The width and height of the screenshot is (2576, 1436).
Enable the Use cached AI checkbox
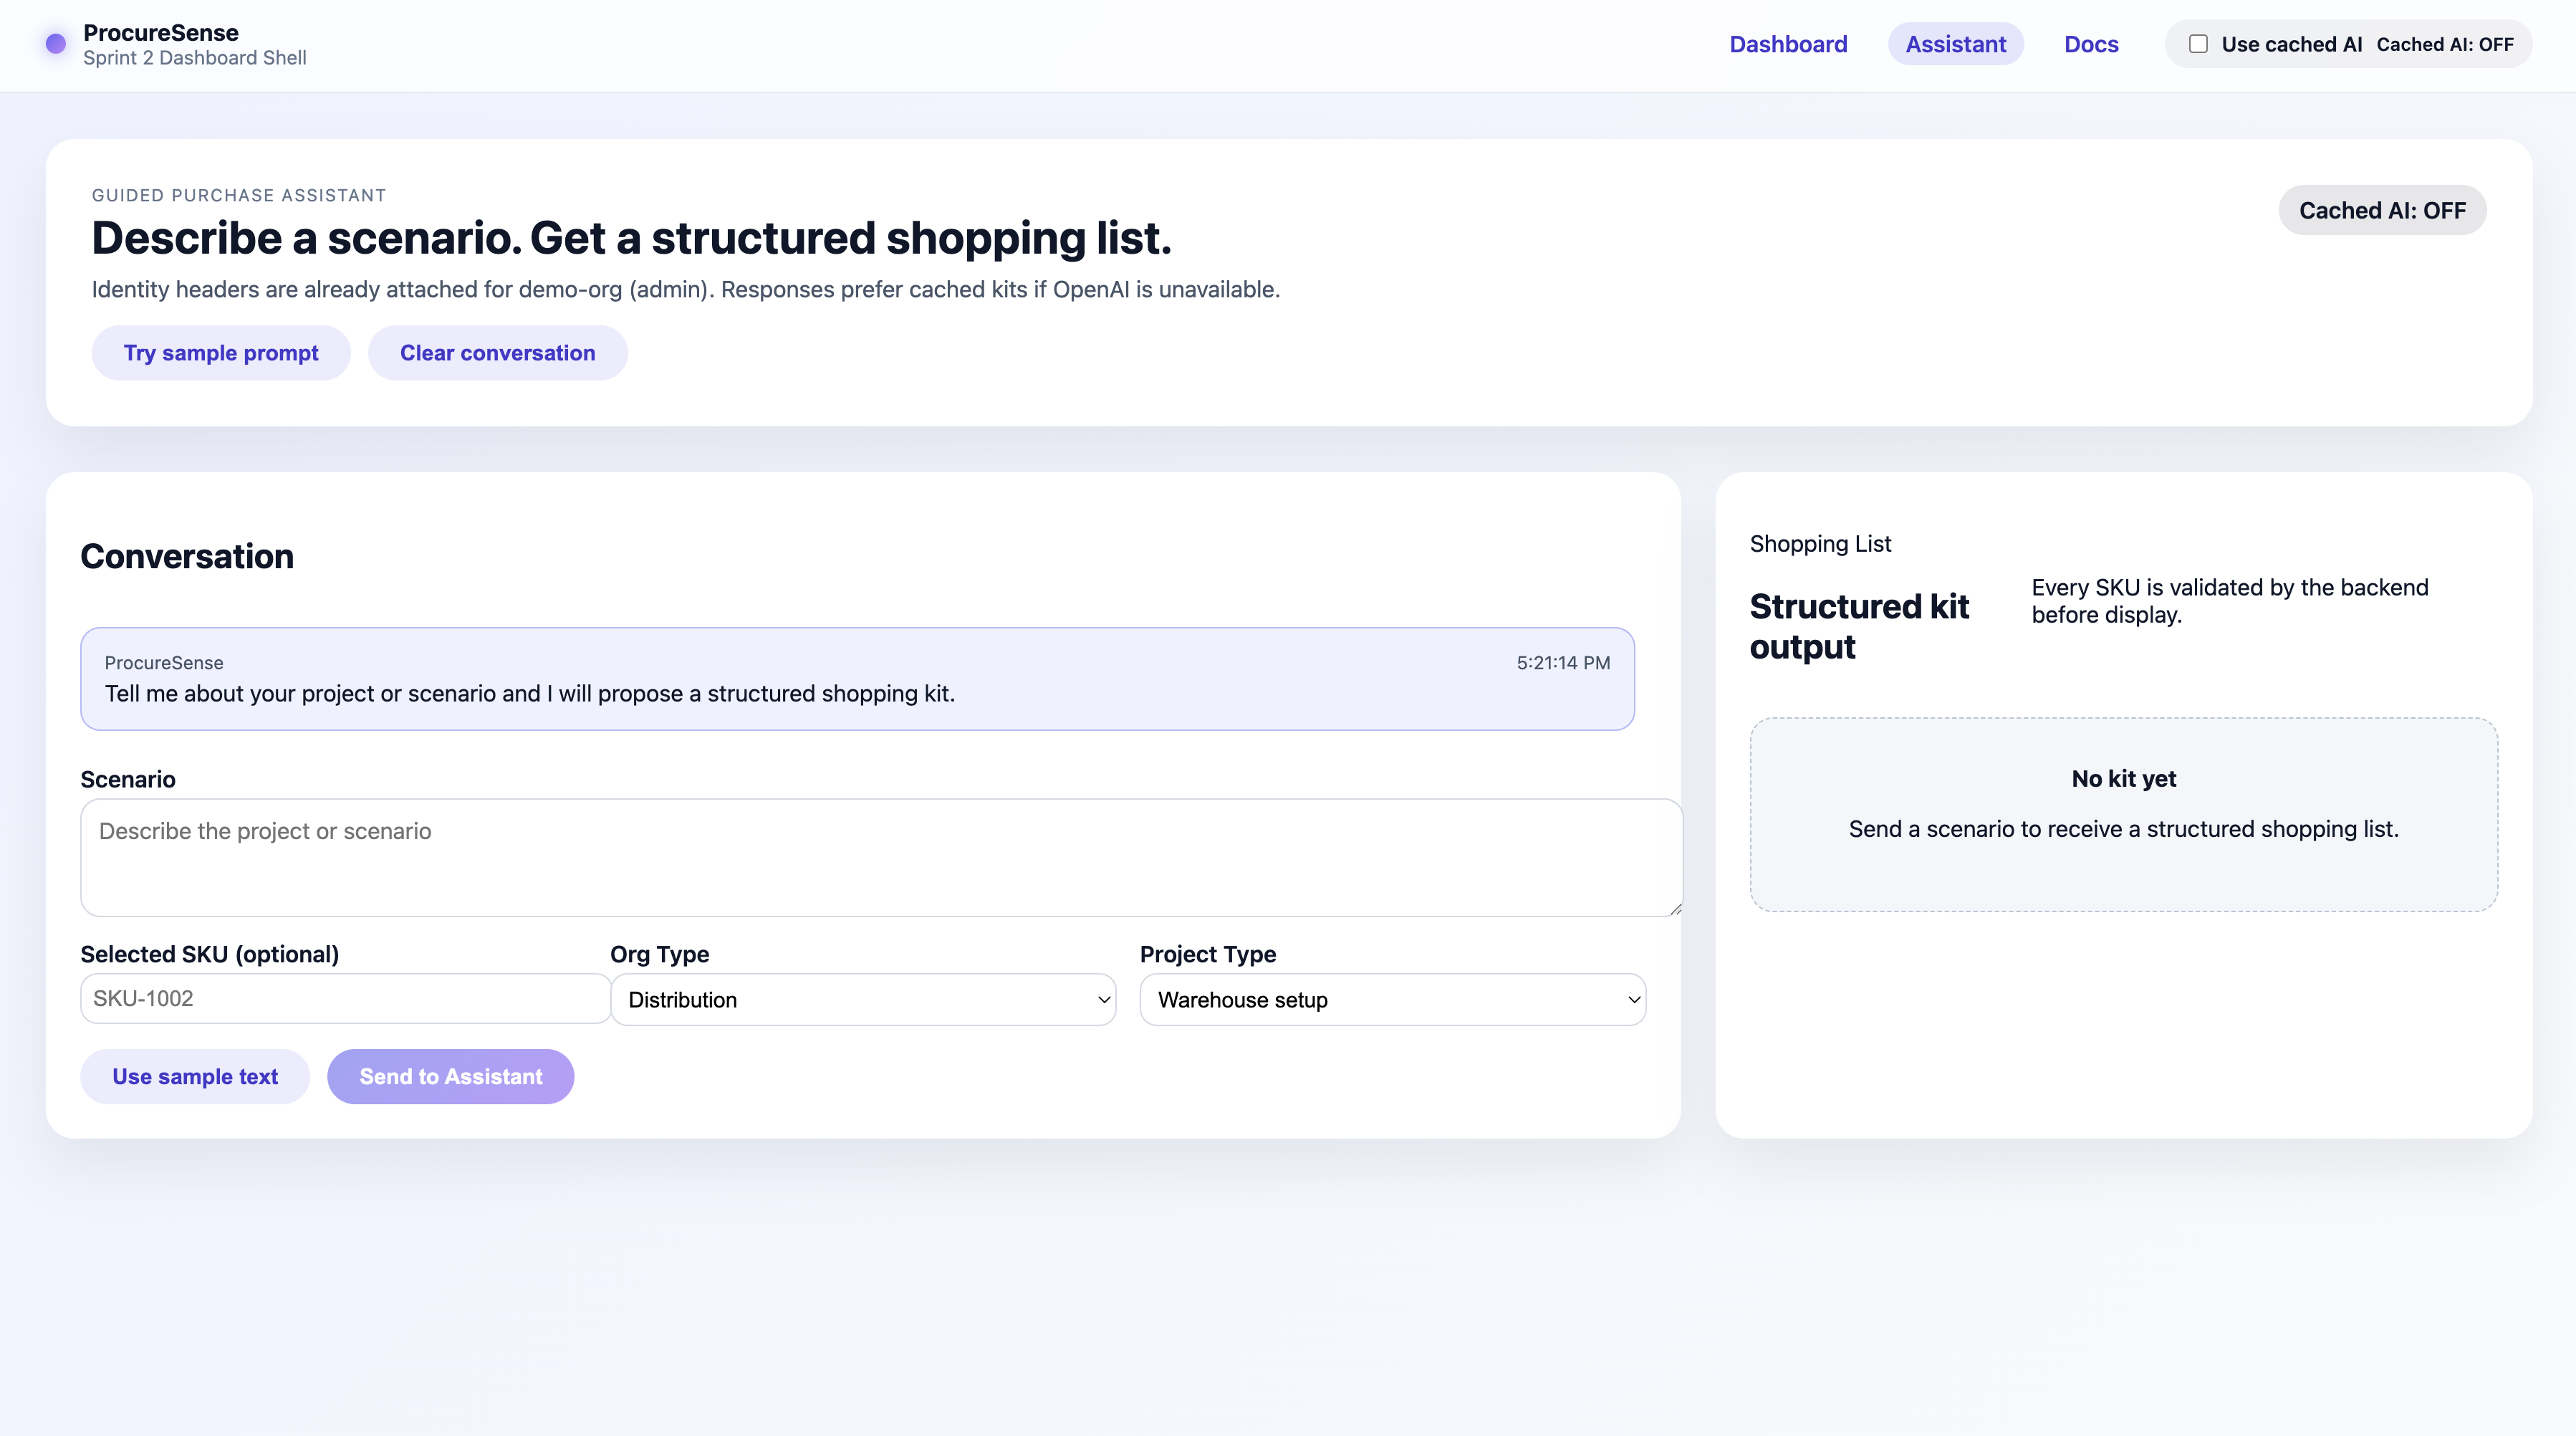(x=2198, y=44)
